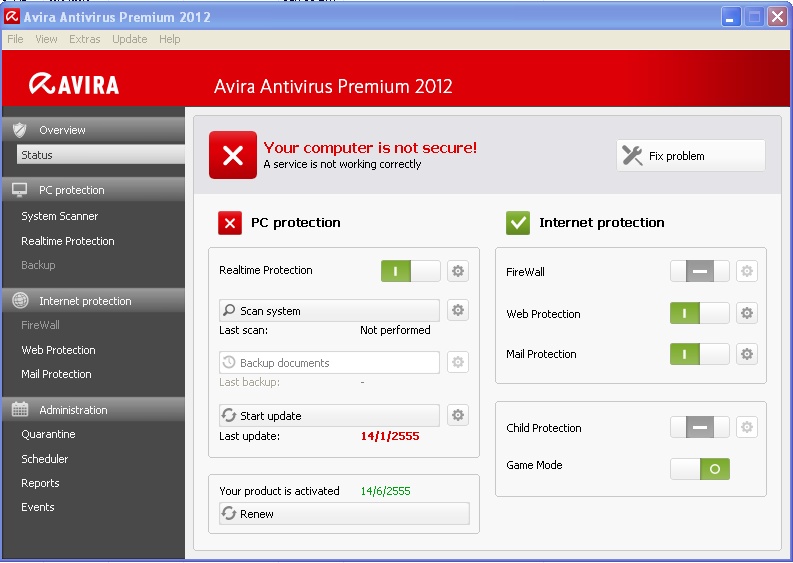The image size is (793, 563).
Task: Select Backup in the sidebar
Action: click(38, 265)
